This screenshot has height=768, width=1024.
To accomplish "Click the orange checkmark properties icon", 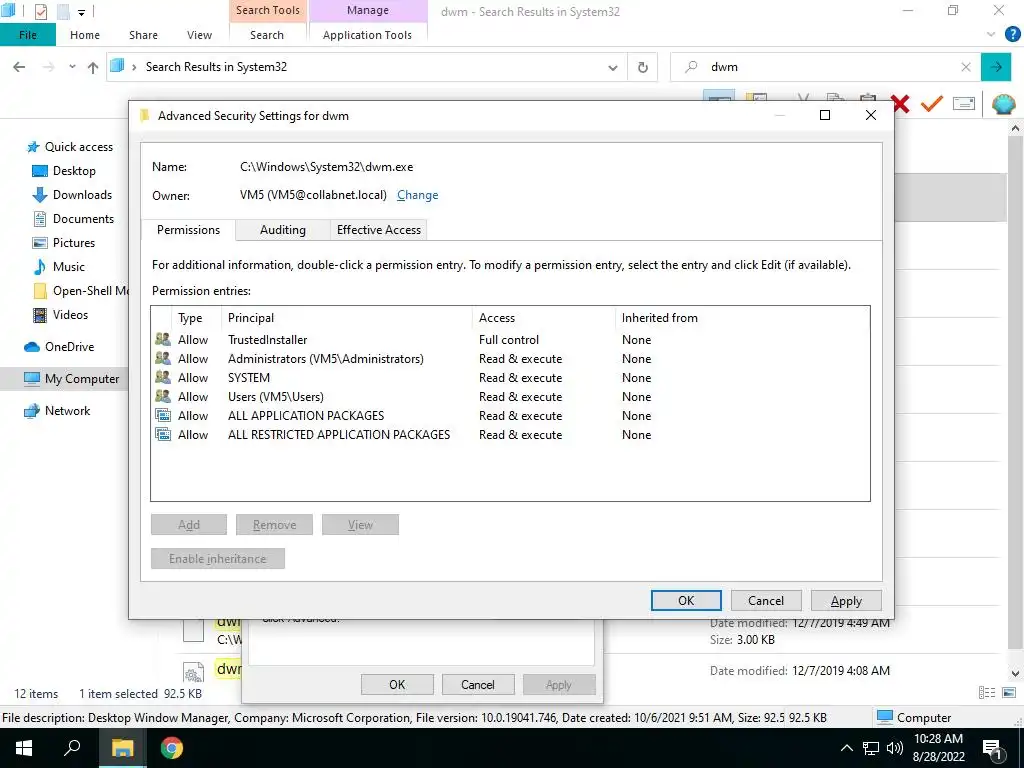I will point(932,104).
